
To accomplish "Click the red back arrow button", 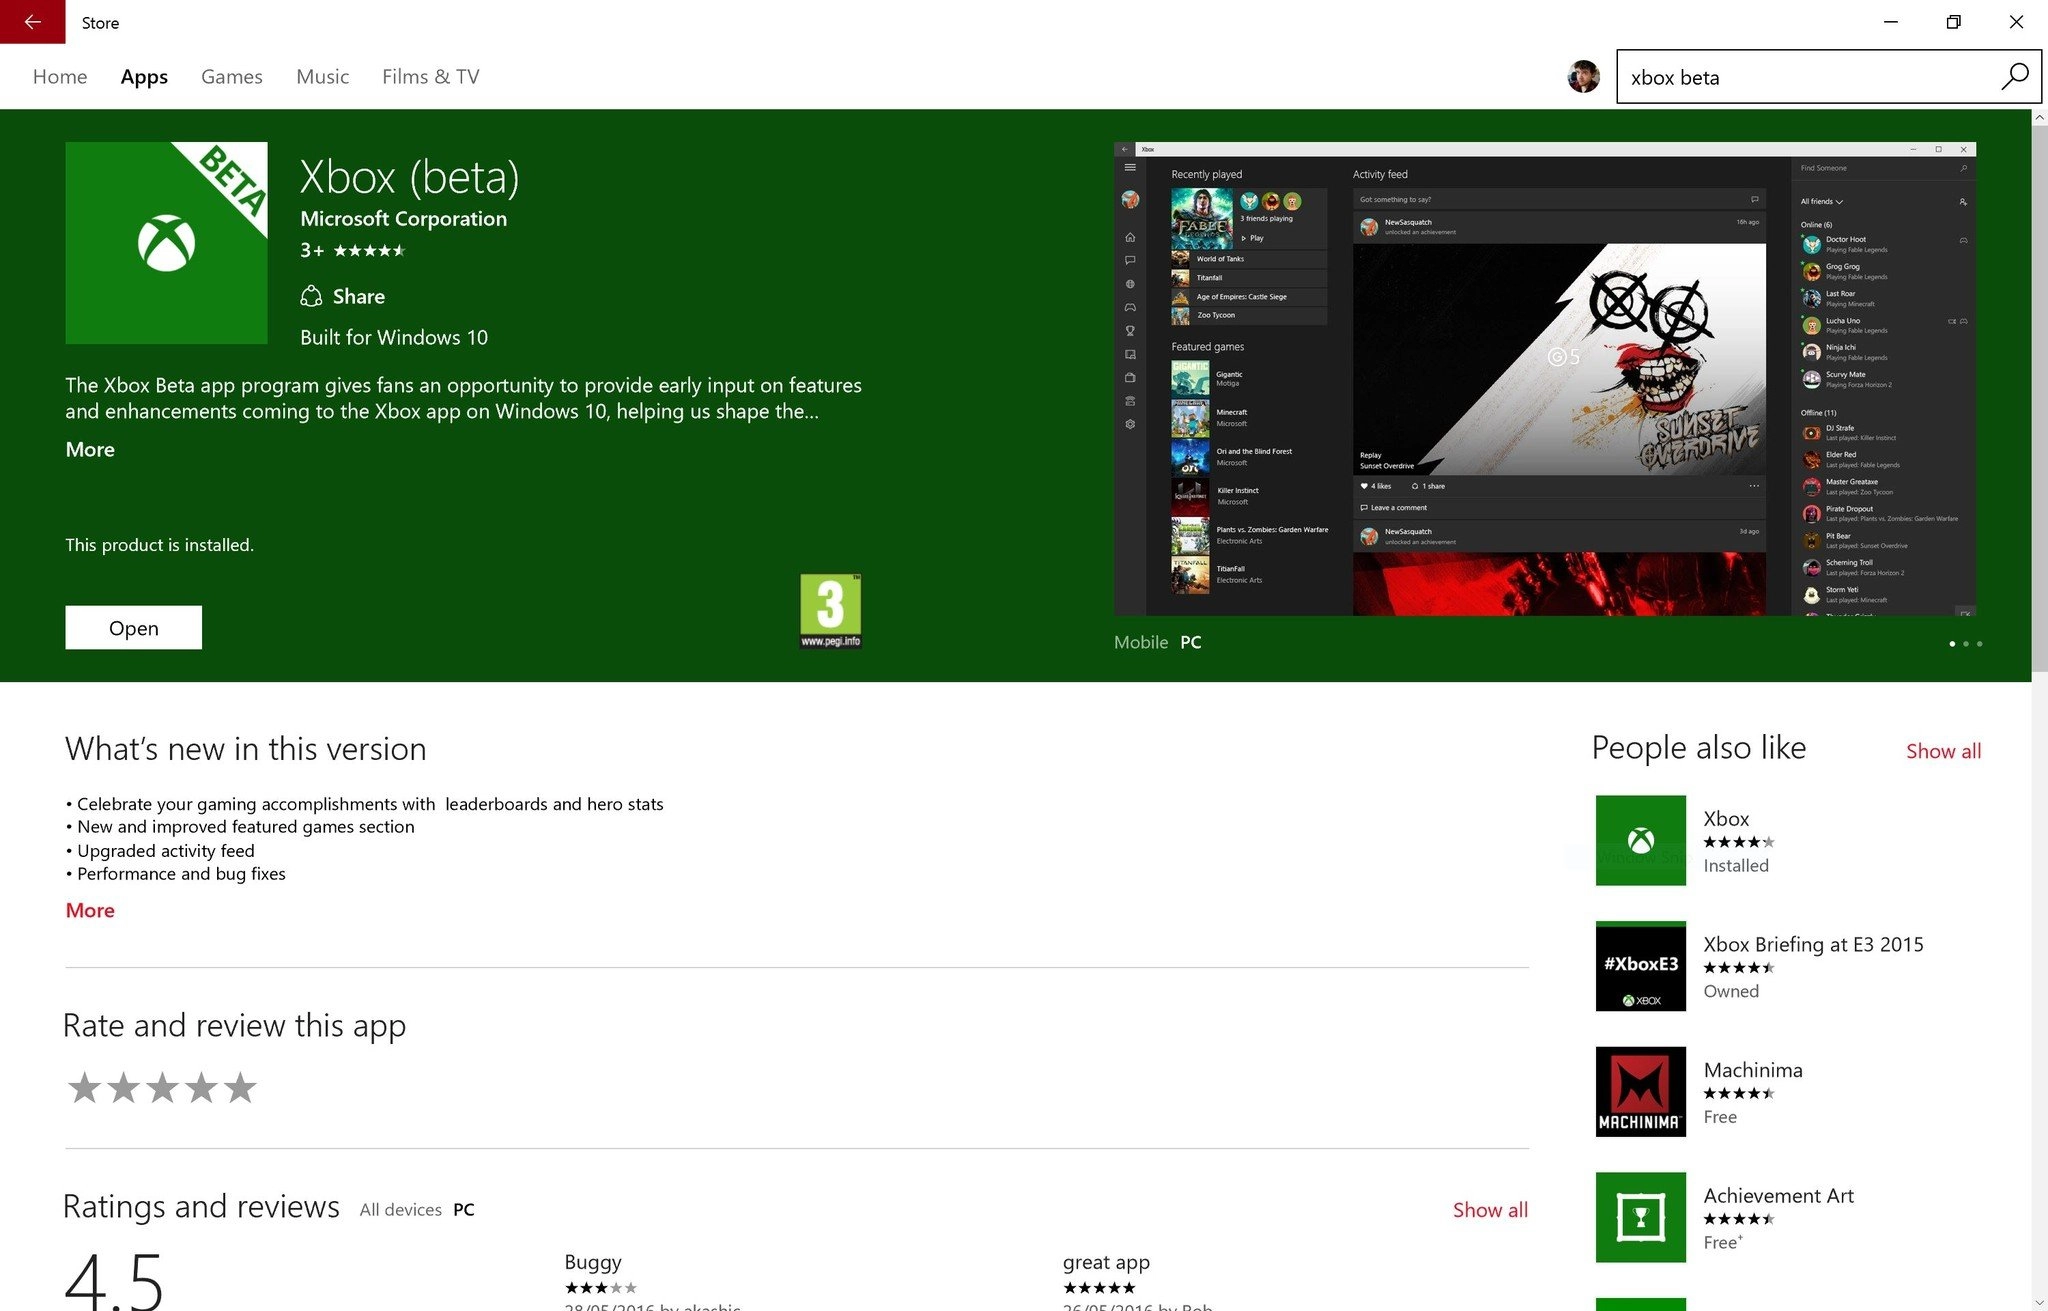I will point(32,22).
